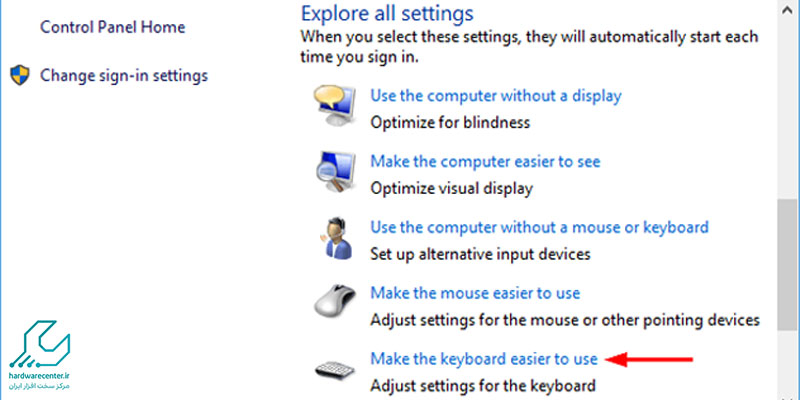Open Control Panel Home
The image size is (800, 400).
112,27
